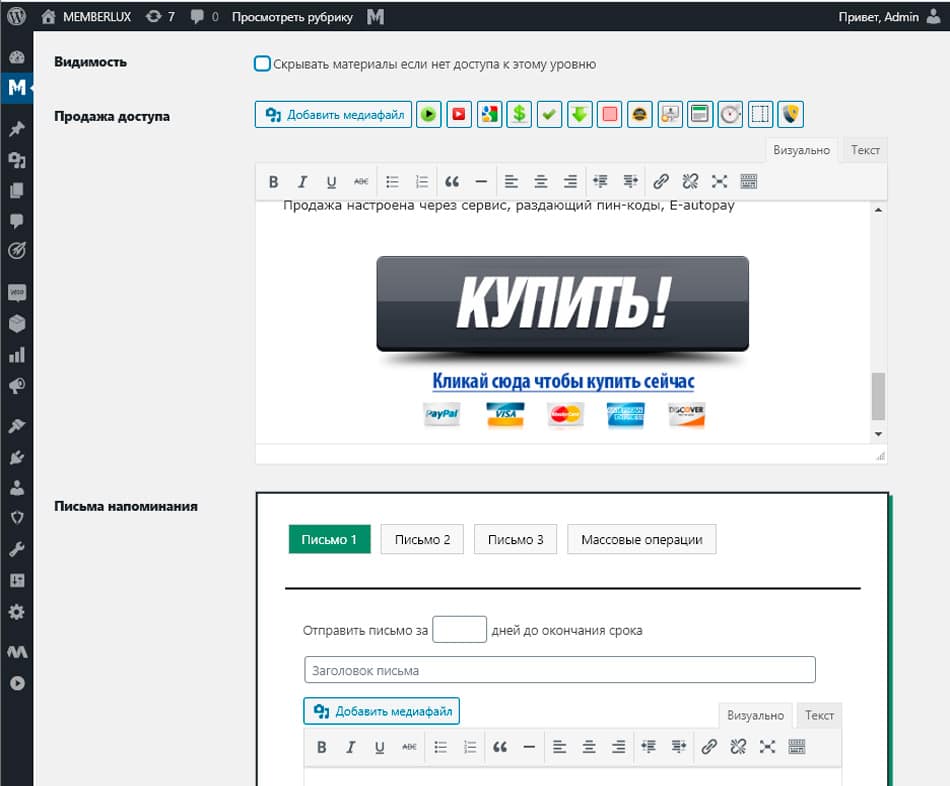Click the stopwatch timer shortcode icon
The image size is (950, 786).
(x=731, y=114)
